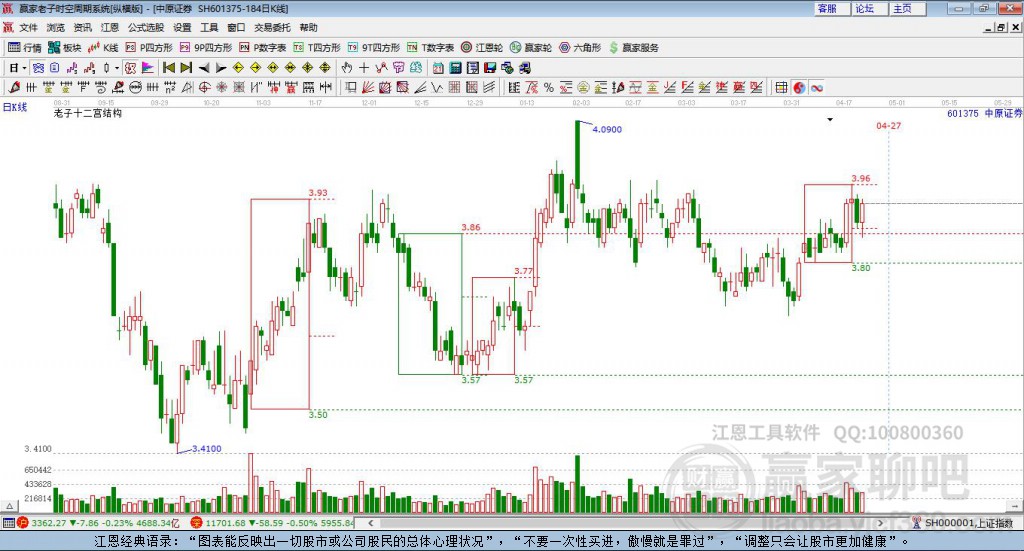Open the calendar icon in second toolbar
The height and width of the screenshot is (551, 1024).
(x=438, y=68)
